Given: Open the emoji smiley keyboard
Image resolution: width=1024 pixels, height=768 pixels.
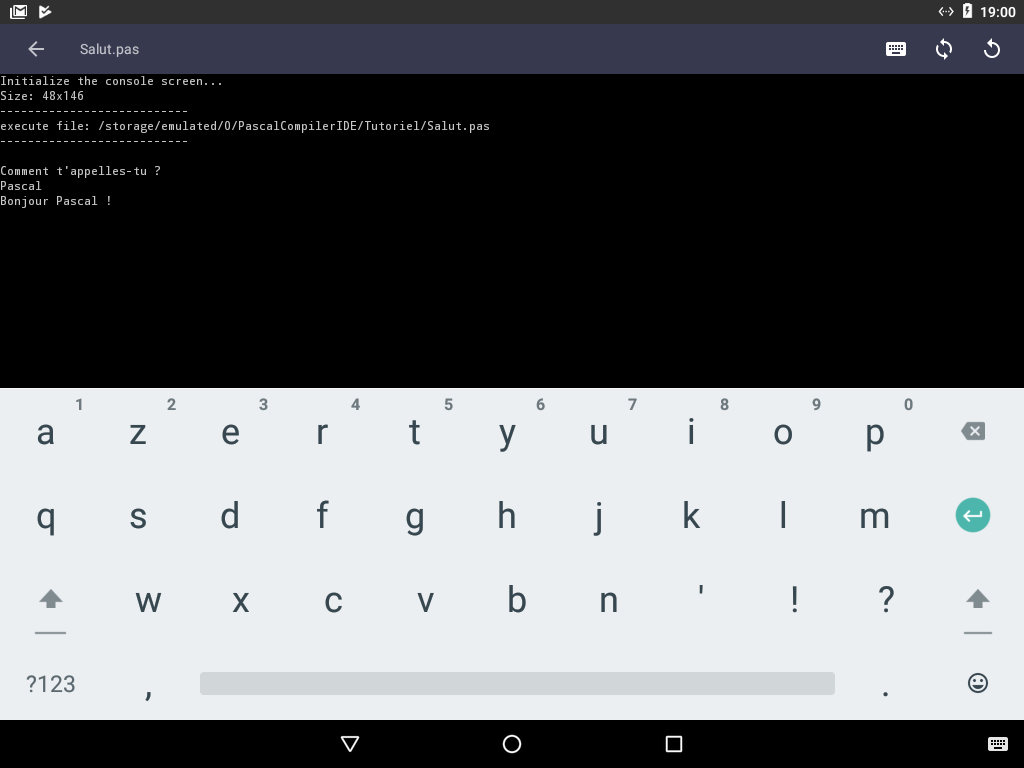Looking at the screenshot, I should pos(977,683).
